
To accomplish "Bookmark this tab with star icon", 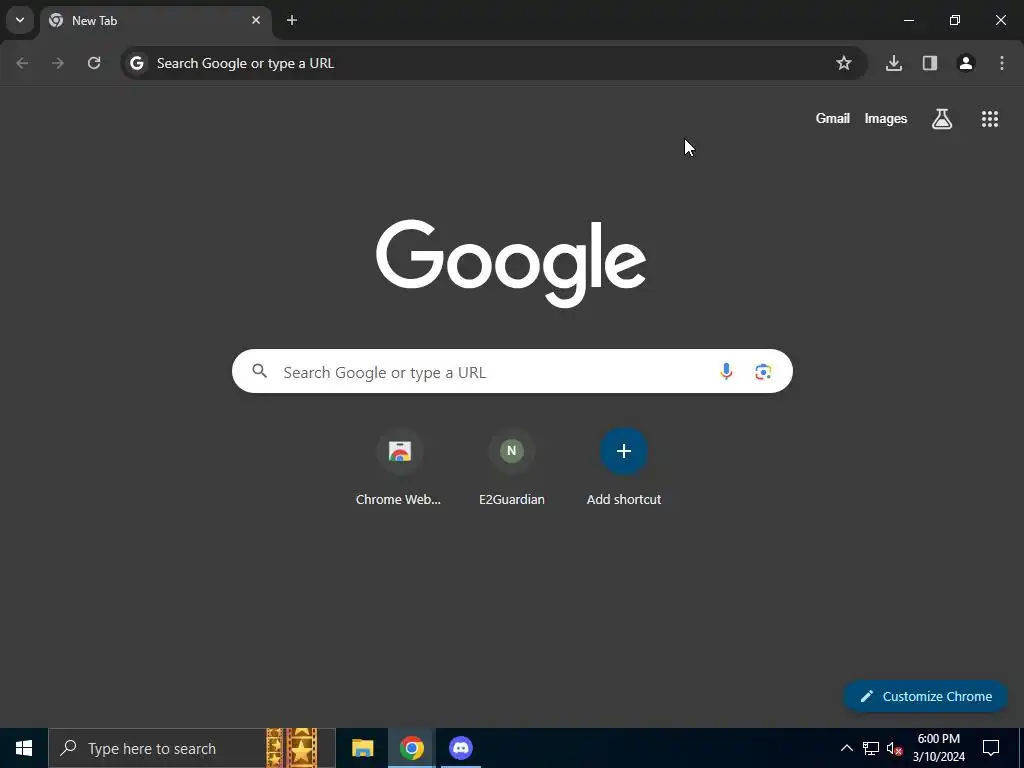I will tap(844, 63).
